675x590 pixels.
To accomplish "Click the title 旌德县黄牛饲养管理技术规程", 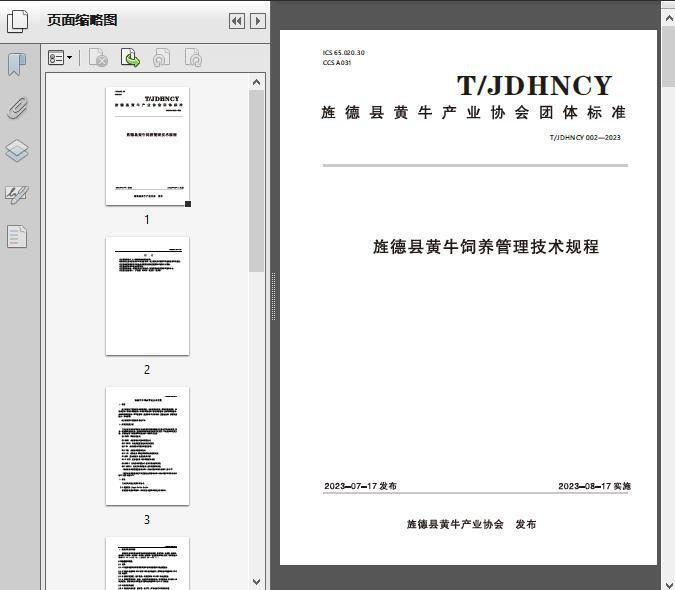I will pos(486,246).
